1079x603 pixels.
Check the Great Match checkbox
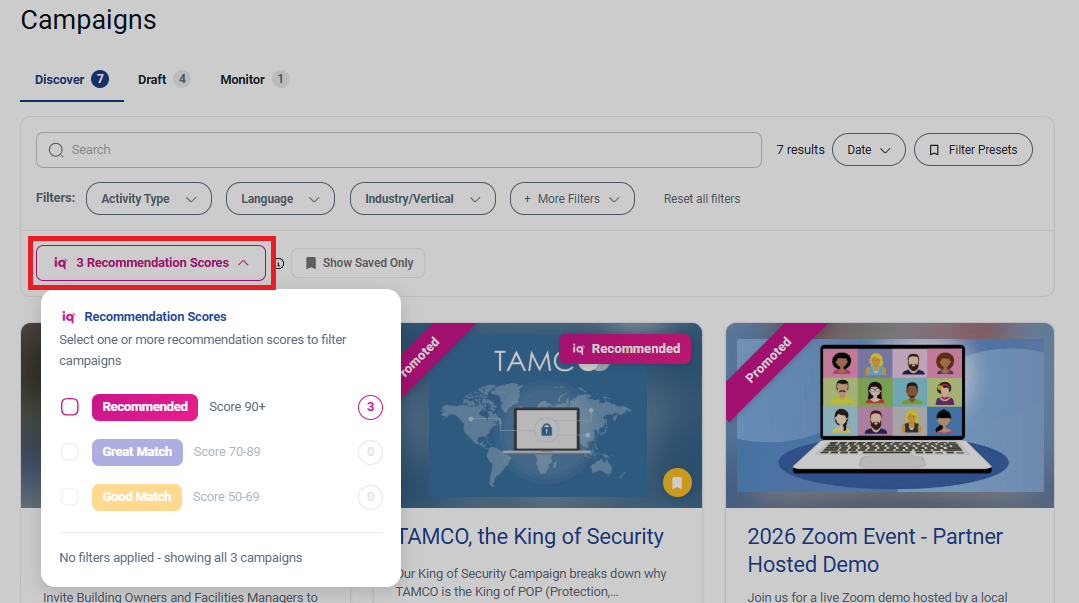70,452
